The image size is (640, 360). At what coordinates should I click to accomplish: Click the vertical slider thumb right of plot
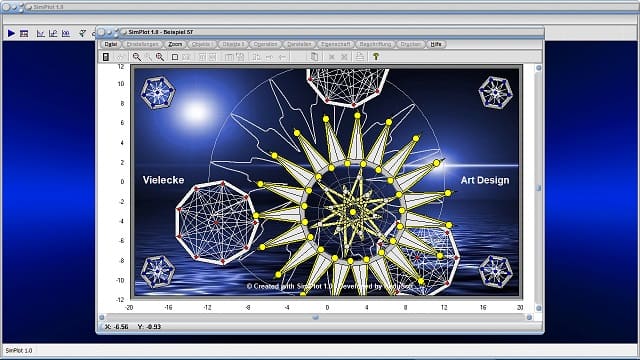538,188
